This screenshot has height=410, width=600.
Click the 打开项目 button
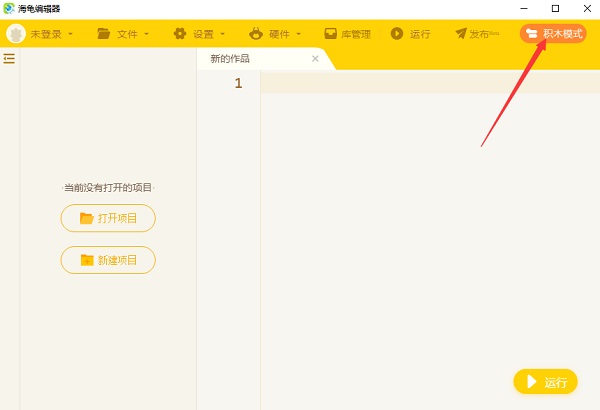(x=108, y=218)
